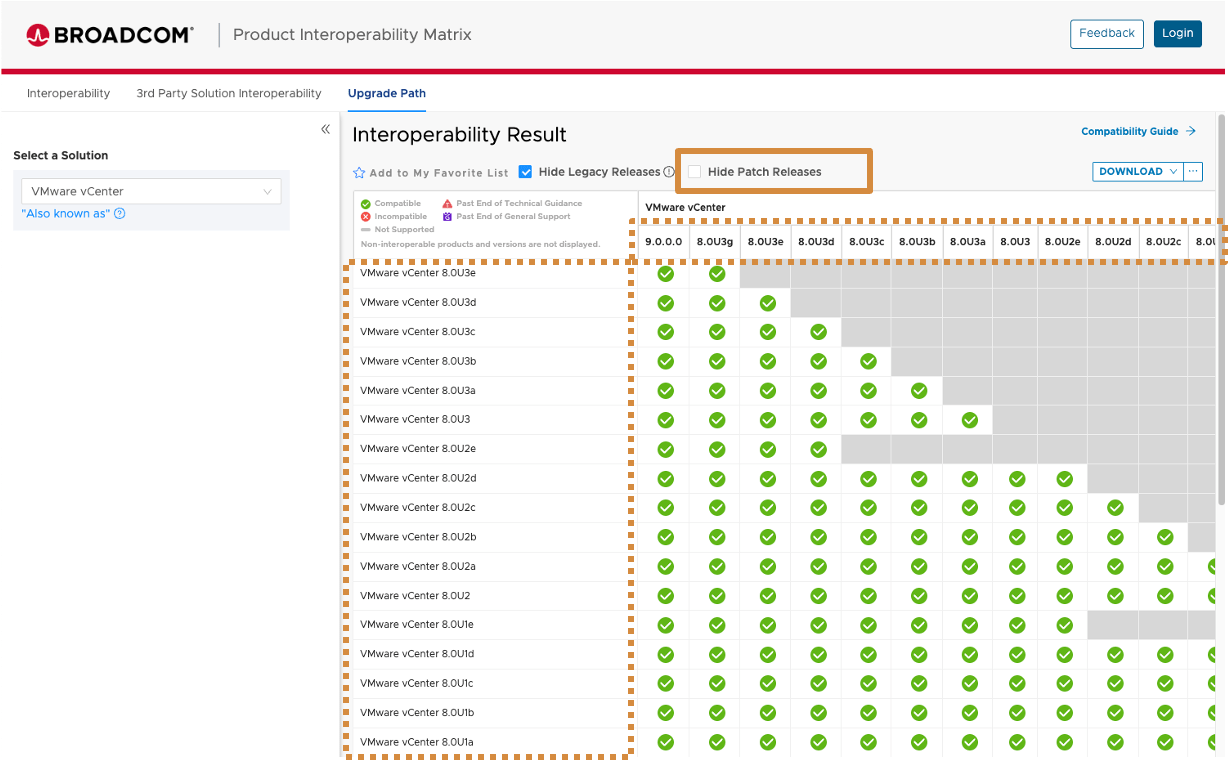Screen dimensions: 1228x760
Task: Open the "Also known as" help icon
Action: tap(119, 213)
